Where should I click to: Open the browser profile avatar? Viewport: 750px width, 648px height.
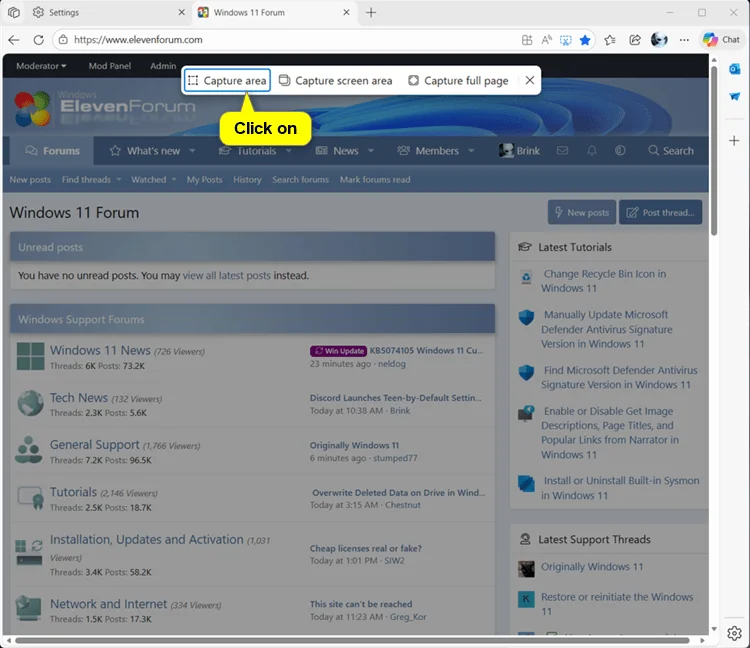pyautogui.click(x=659, y=40)
